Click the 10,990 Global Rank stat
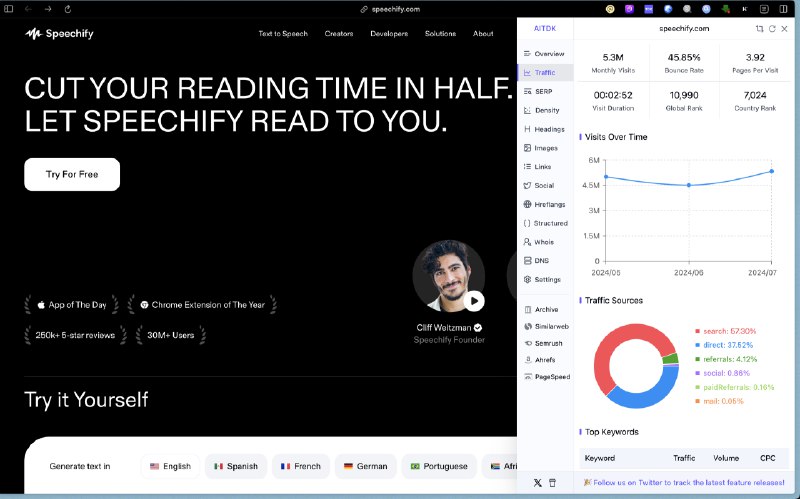Screen dimensions: 800x499 [x=684, y=101]
